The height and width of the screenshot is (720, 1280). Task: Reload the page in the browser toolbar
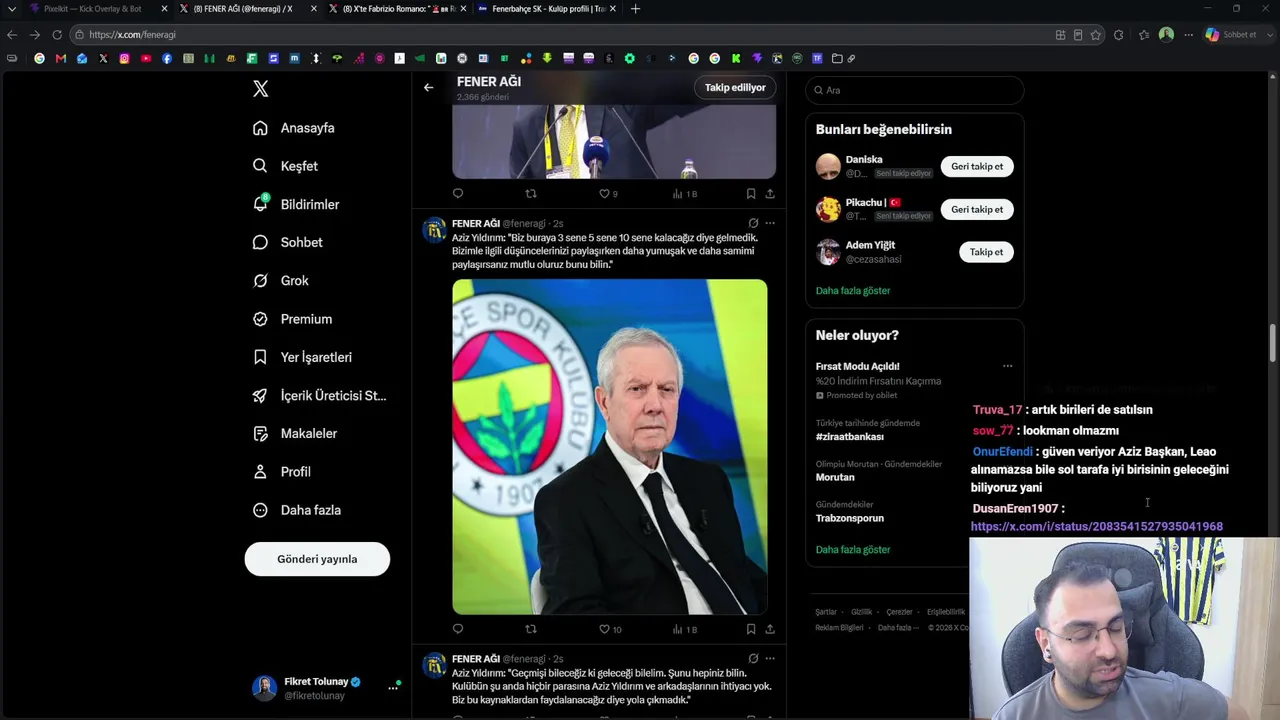(57, 35)
